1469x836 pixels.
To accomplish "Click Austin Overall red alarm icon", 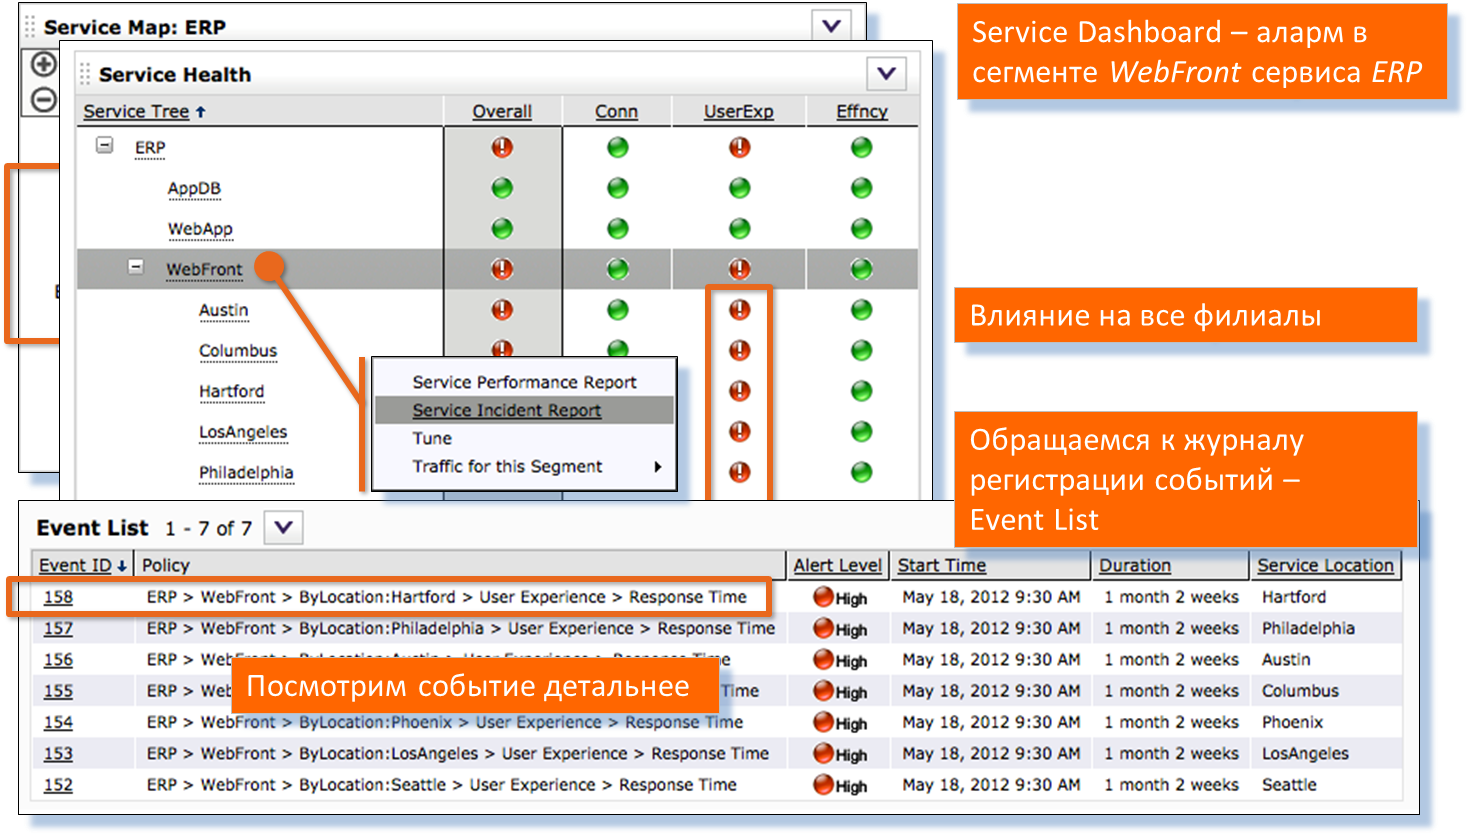I will coord(502,310).
